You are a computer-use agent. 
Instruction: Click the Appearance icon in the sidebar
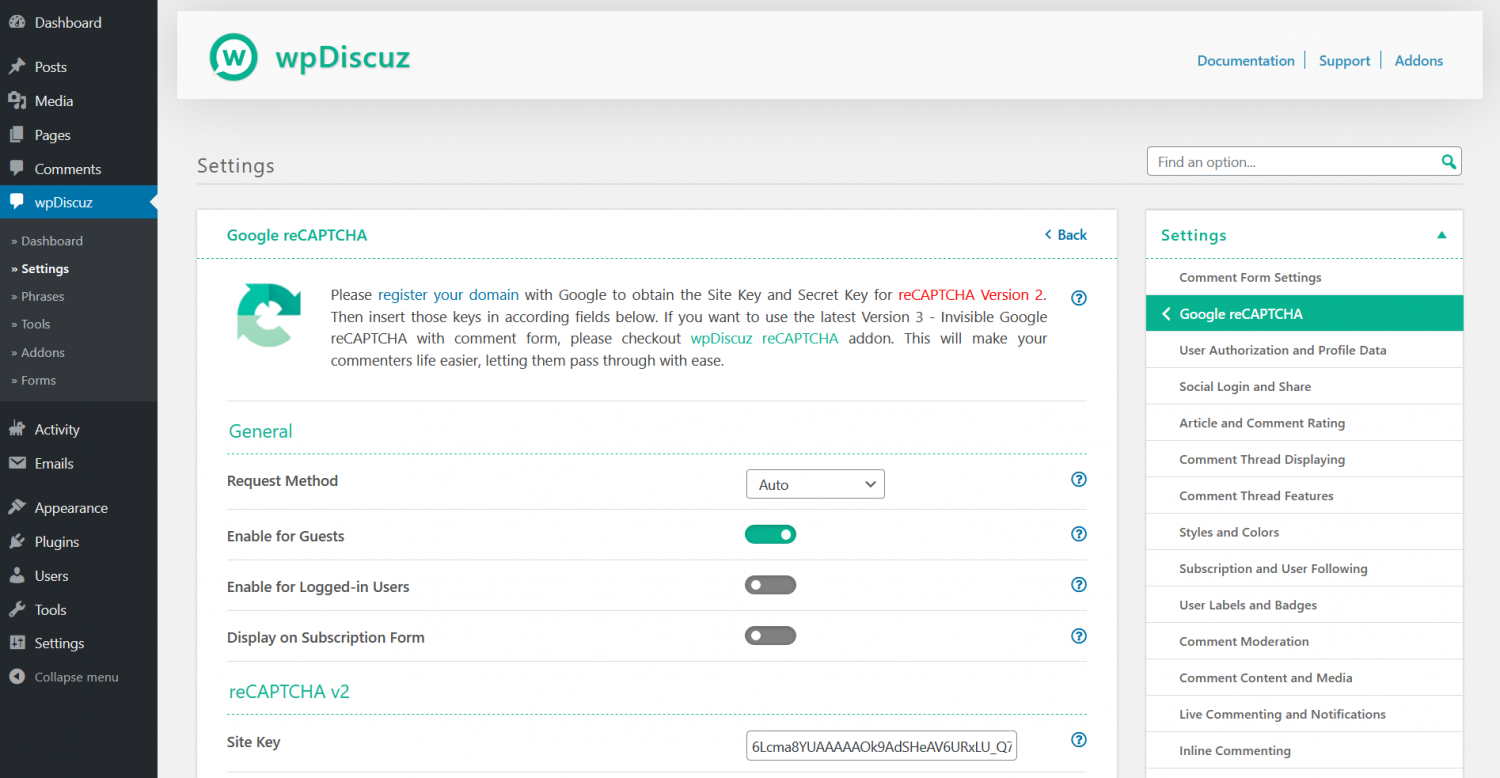point(22,507)
